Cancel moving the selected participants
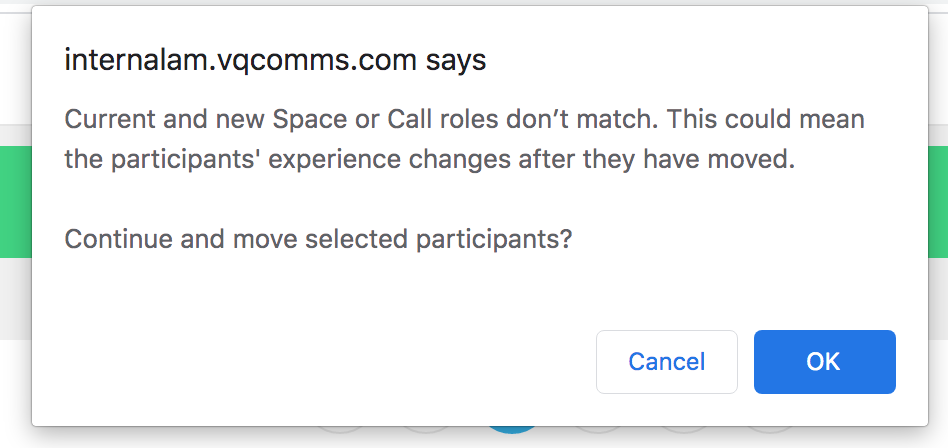 [667, 362]
